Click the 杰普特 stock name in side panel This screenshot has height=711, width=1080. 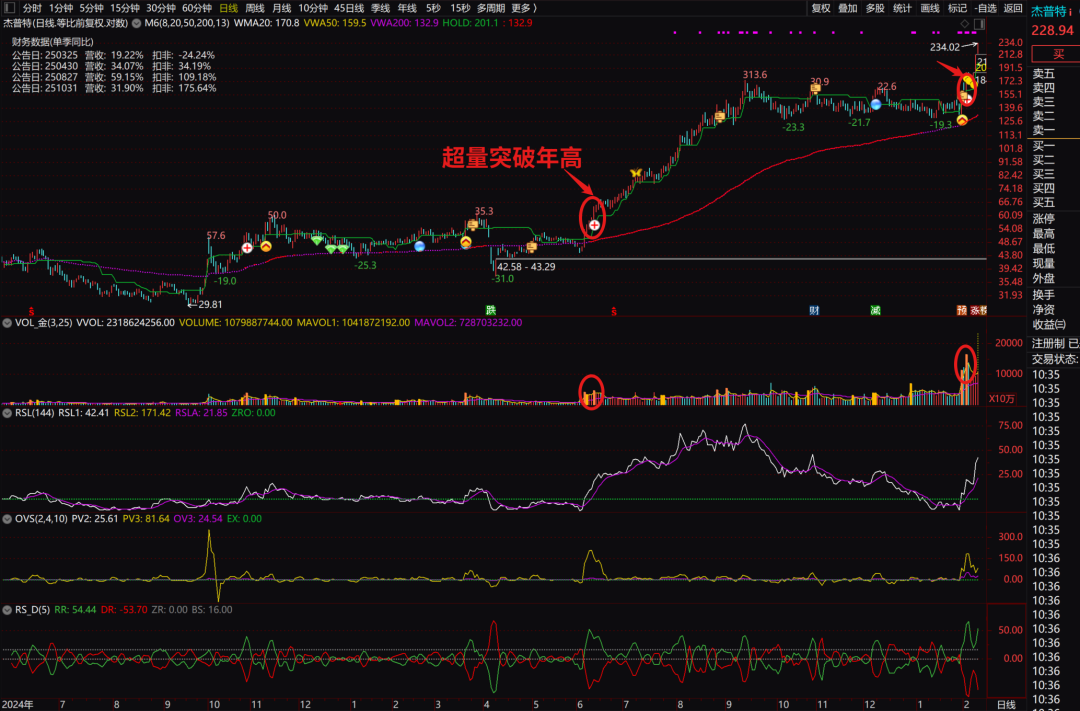[x=1048, y=11]
